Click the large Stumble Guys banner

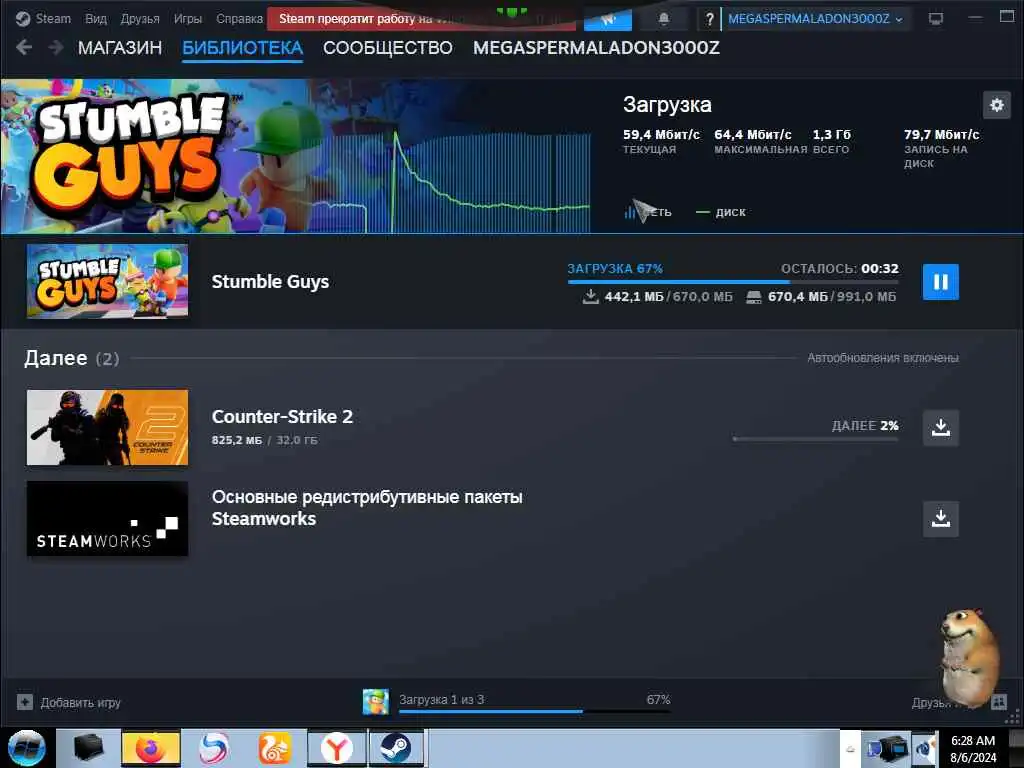[153, 155]
